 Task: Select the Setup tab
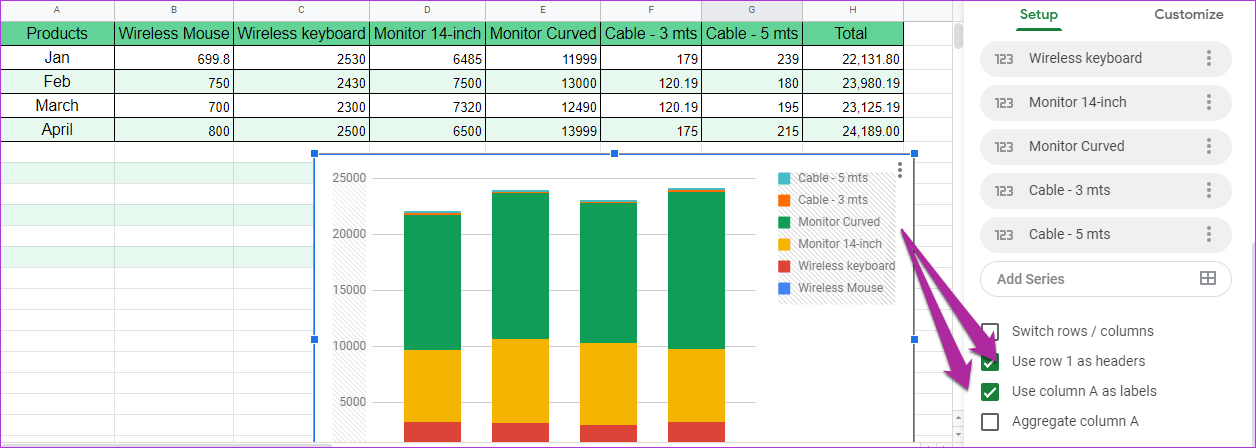[x=1038, y=15]
